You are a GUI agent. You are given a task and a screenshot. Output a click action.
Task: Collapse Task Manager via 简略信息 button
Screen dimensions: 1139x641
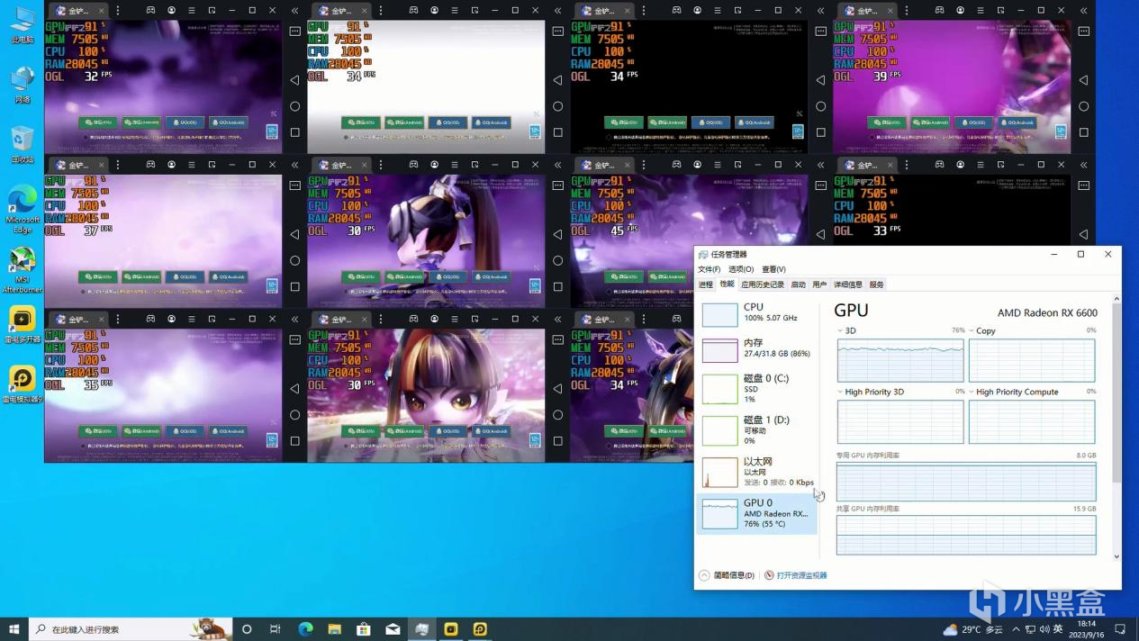click(727, 575)
